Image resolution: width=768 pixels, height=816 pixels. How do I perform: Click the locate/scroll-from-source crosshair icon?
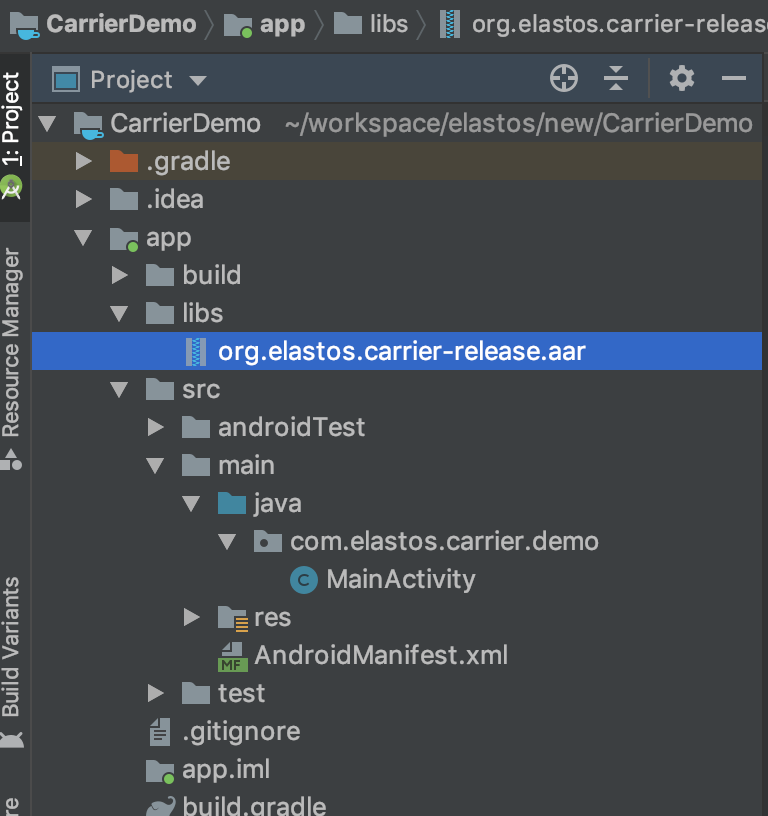[x=564, y=79]
